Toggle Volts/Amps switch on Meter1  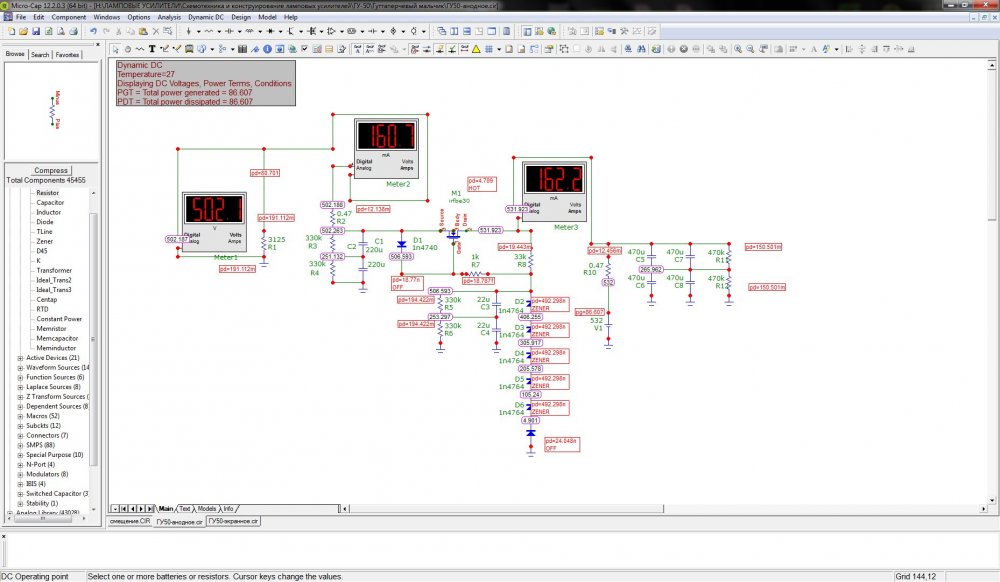[x=234, y=238]
